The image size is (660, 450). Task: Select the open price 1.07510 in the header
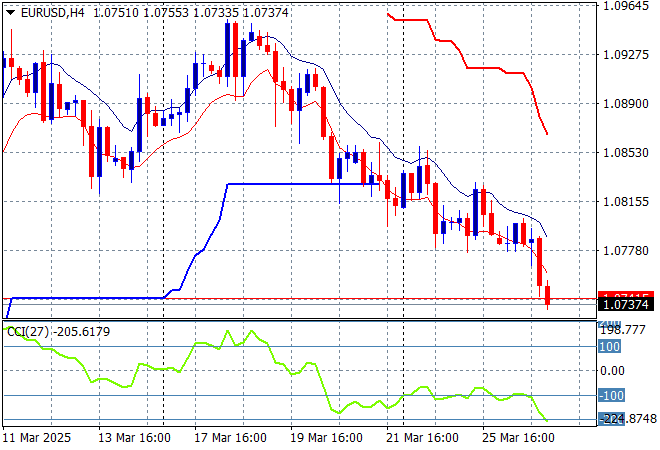tap(116, 13)
